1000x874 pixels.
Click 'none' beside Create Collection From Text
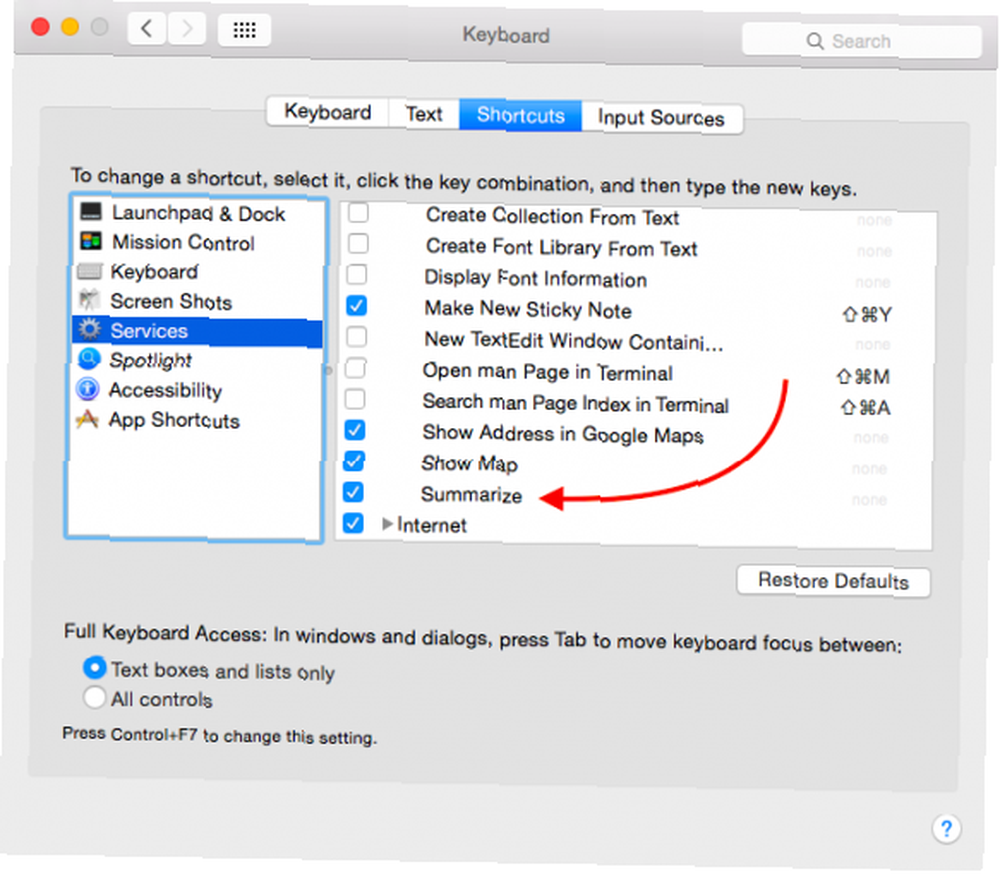coord(874,220)
